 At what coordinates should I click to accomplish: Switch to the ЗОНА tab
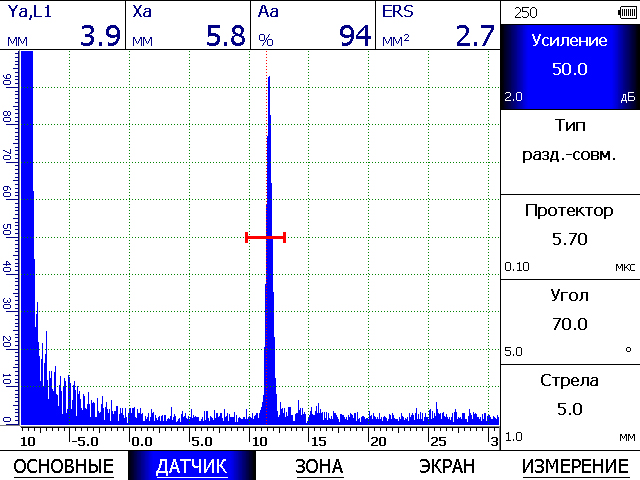pyautogui.click(x=319, y=466)
